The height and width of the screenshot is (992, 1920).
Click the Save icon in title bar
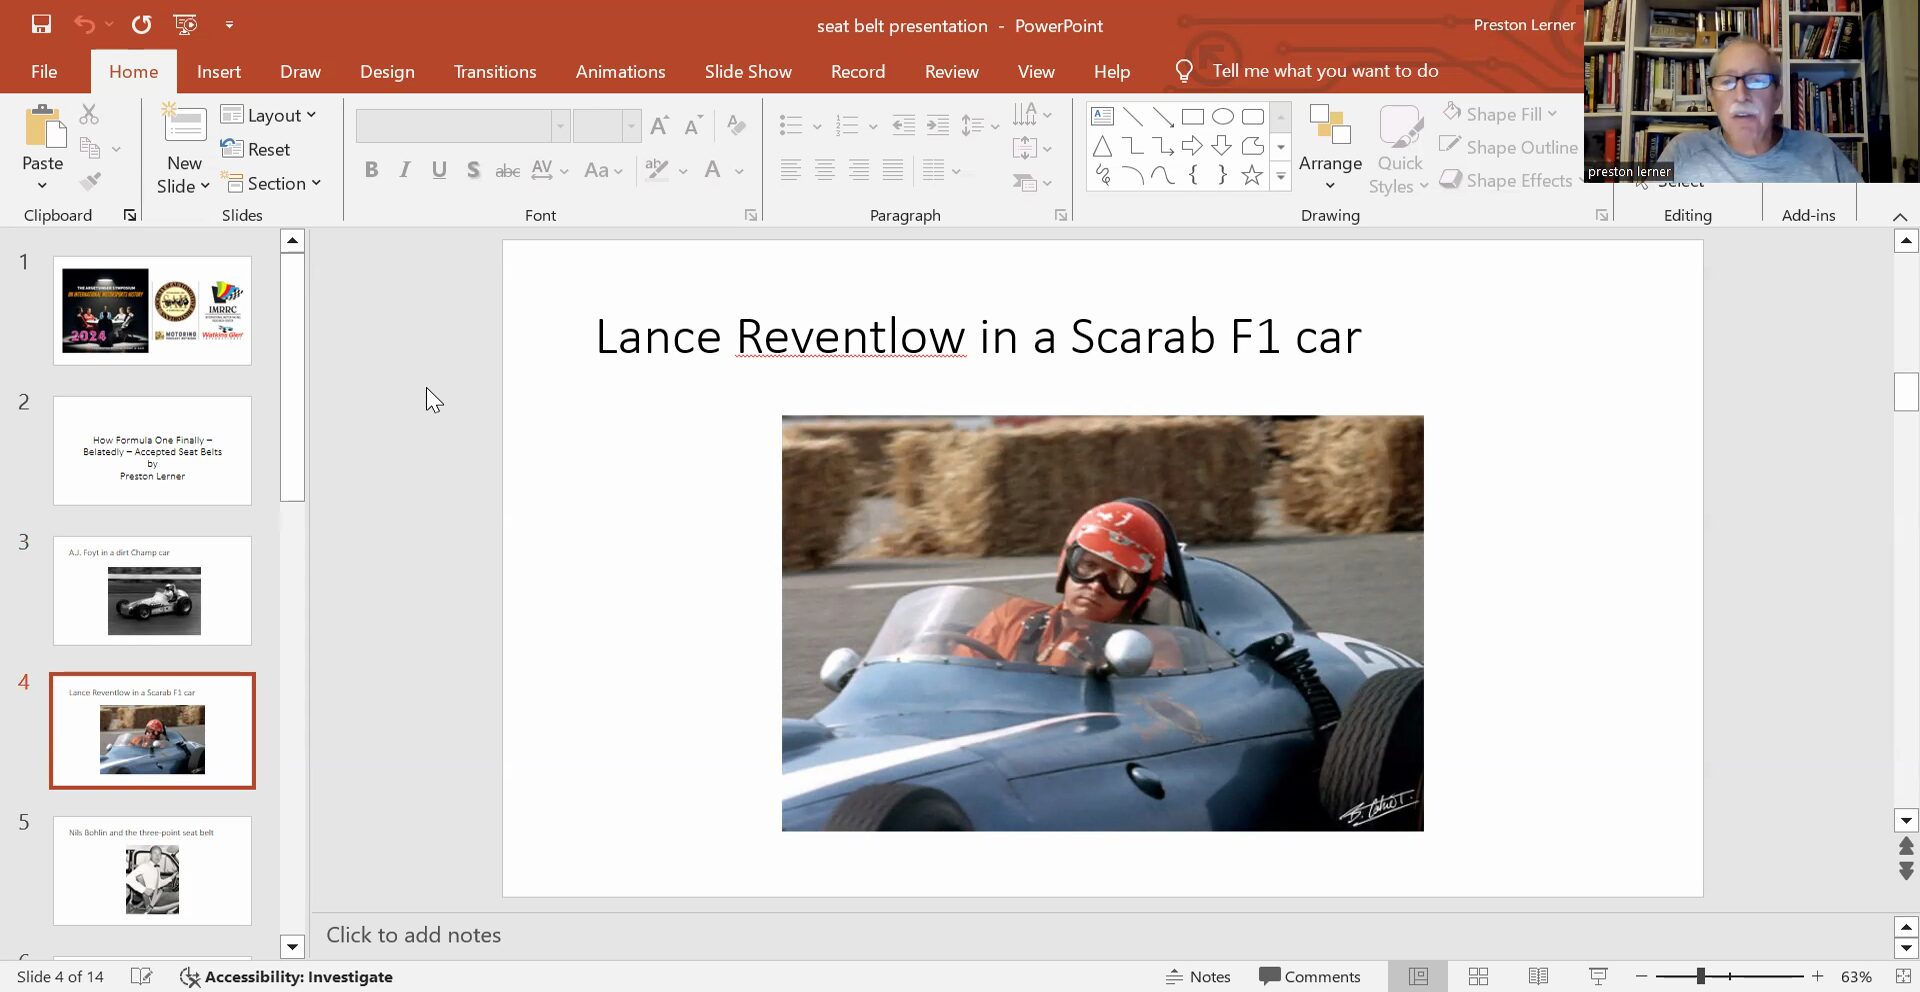41,24
